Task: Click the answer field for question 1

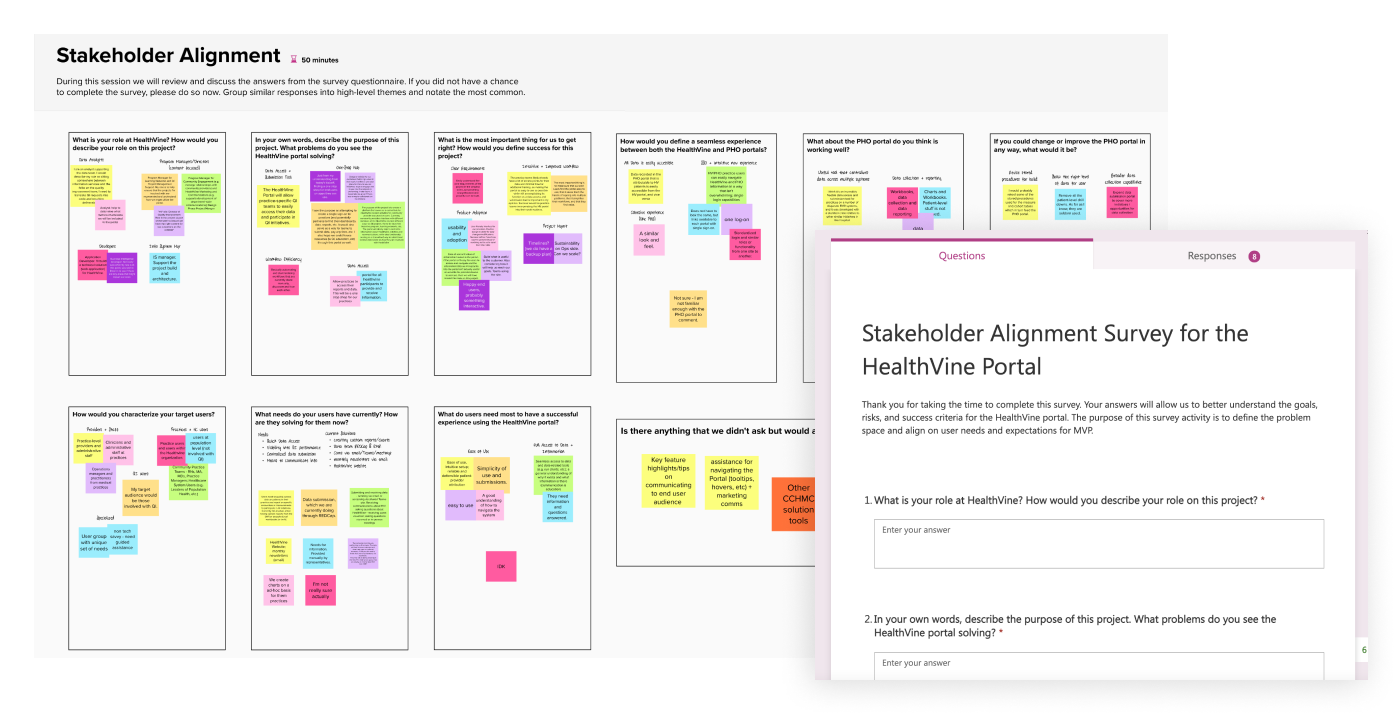Action: [x=1098, y=544]
